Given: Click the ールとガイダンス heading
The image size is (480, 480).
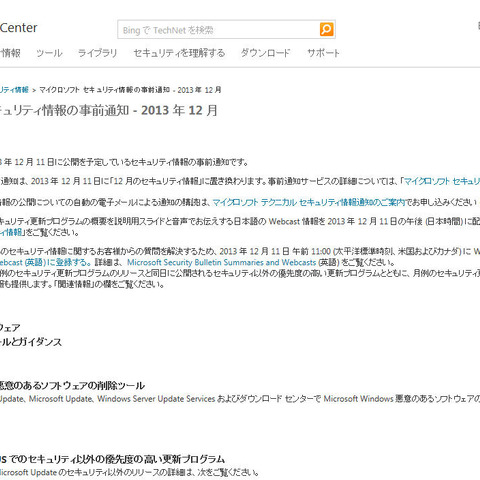Looking at the screenshot, I should coord(31,342).
